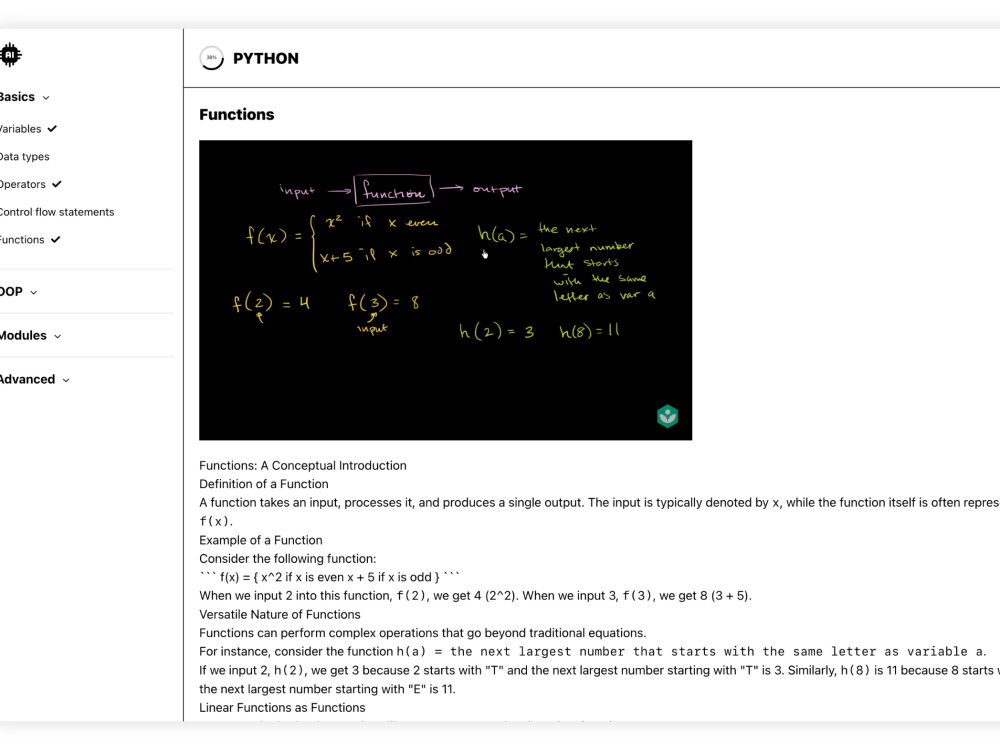Image resolution: width=1000 pixels, height=750 pixels.
Task: Click the checkmark next to Functions
Action: tap(55, 240)
